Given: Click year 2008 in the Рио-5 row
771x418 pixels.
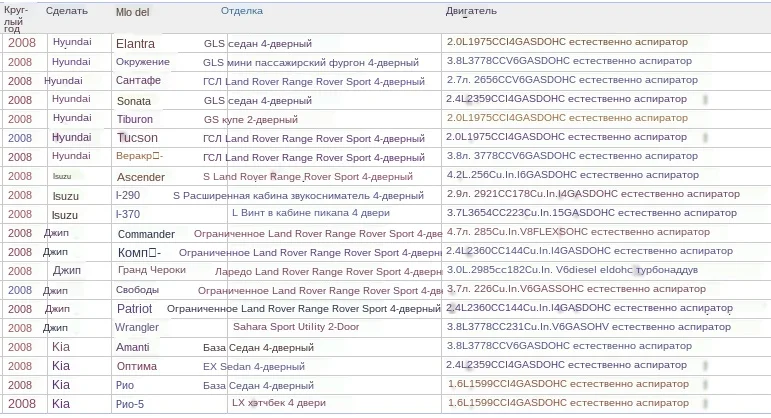Looking at the screenshot, I should (x=22, y=404).
